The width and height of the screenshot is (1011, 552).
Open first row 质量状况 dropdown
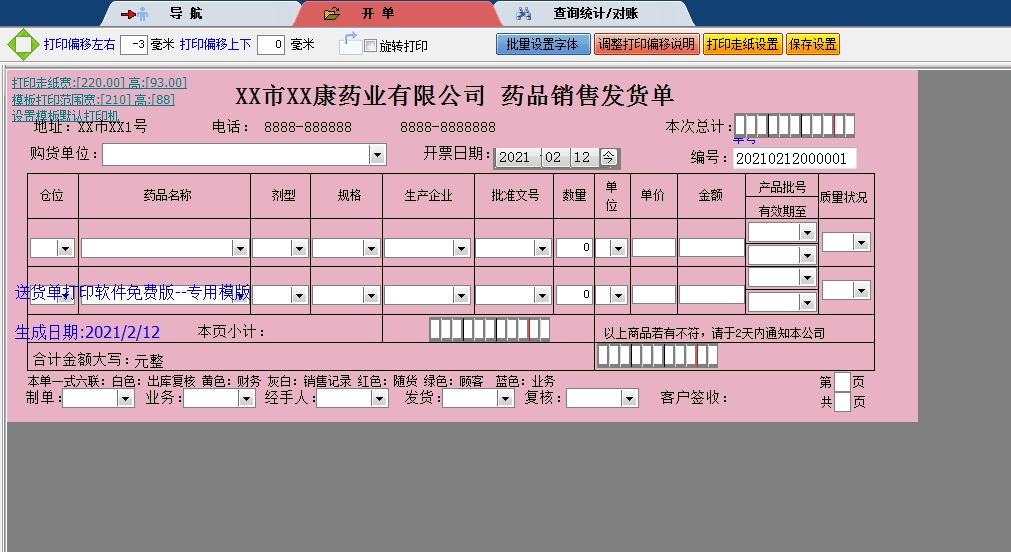pos(861,242)
